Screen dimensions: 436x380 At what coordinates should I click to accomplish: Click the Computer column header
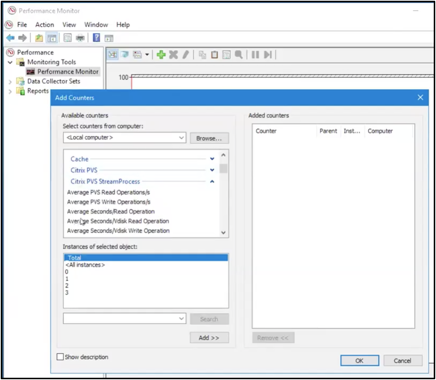pos(380,131)
